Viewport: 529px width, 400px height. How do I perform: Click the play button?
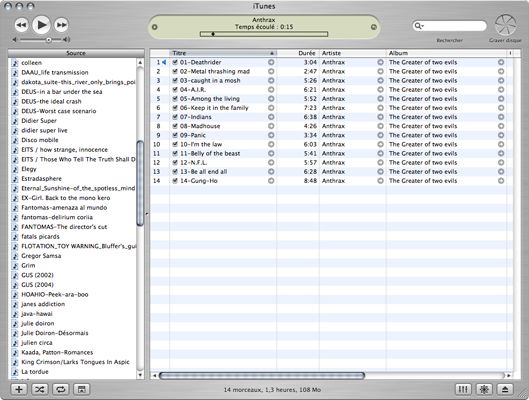(x=41, y=25)
